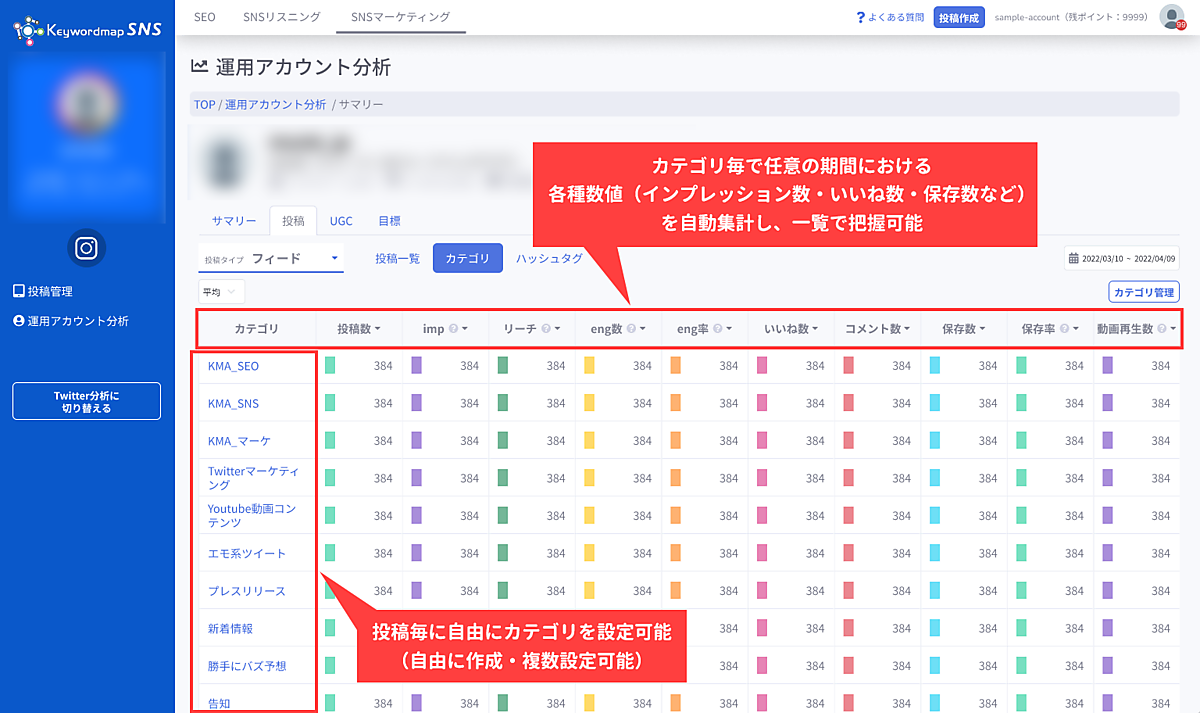Viewport: 1200px width, 713px height.
Task: Sort by the いいね数 column arrow
Action: point(815,329)
